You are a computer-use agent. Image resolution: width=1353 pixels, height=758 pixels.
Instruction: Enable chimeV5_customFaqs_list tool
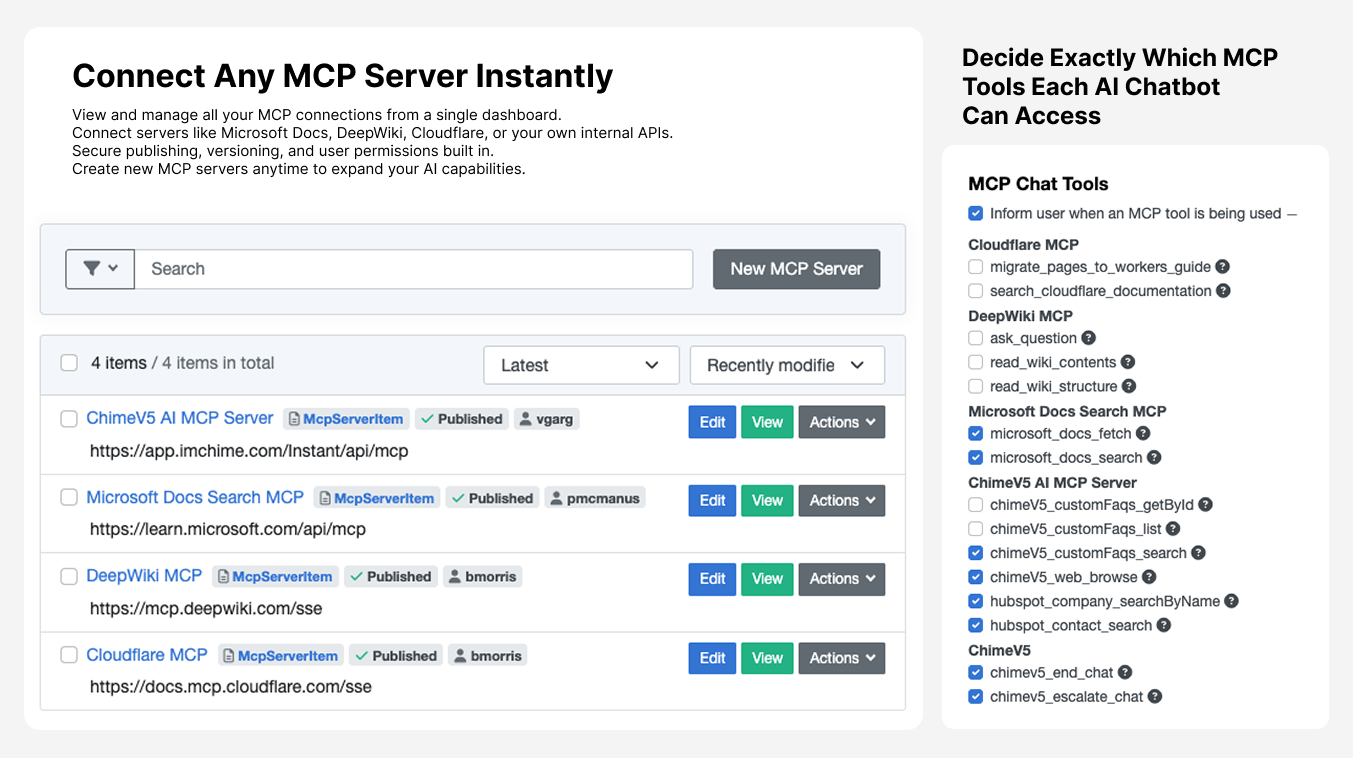[976, 529]
